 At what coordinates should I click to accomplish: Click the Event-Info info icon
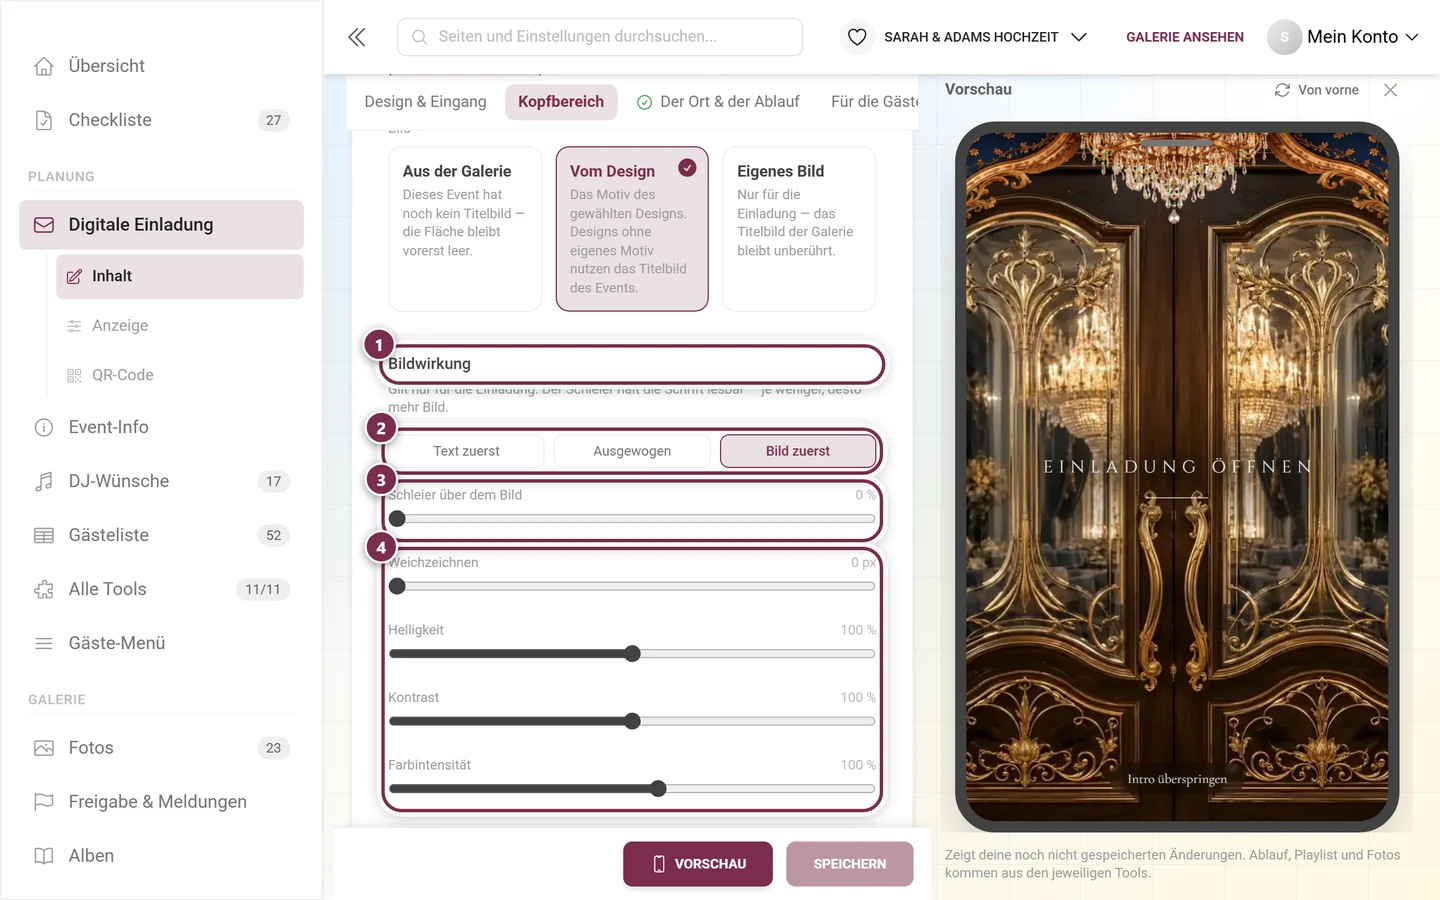tap(44, 428)
